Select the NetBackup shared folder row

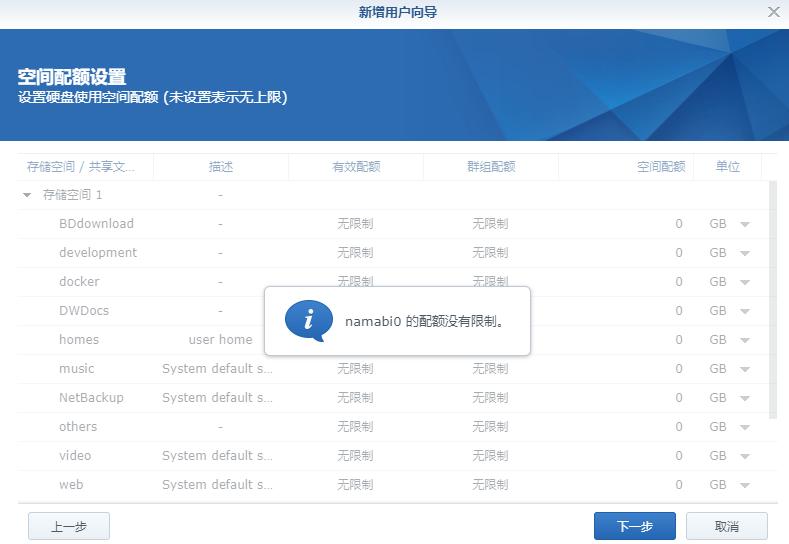coord(393,398)
